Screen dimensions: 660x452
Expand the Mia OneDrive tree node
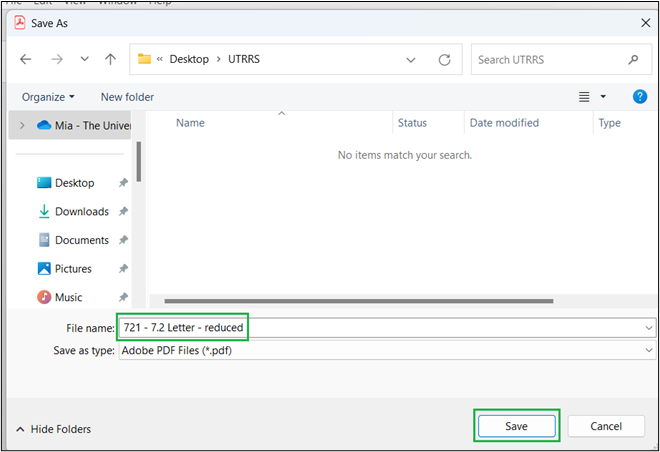click(22, 125)
